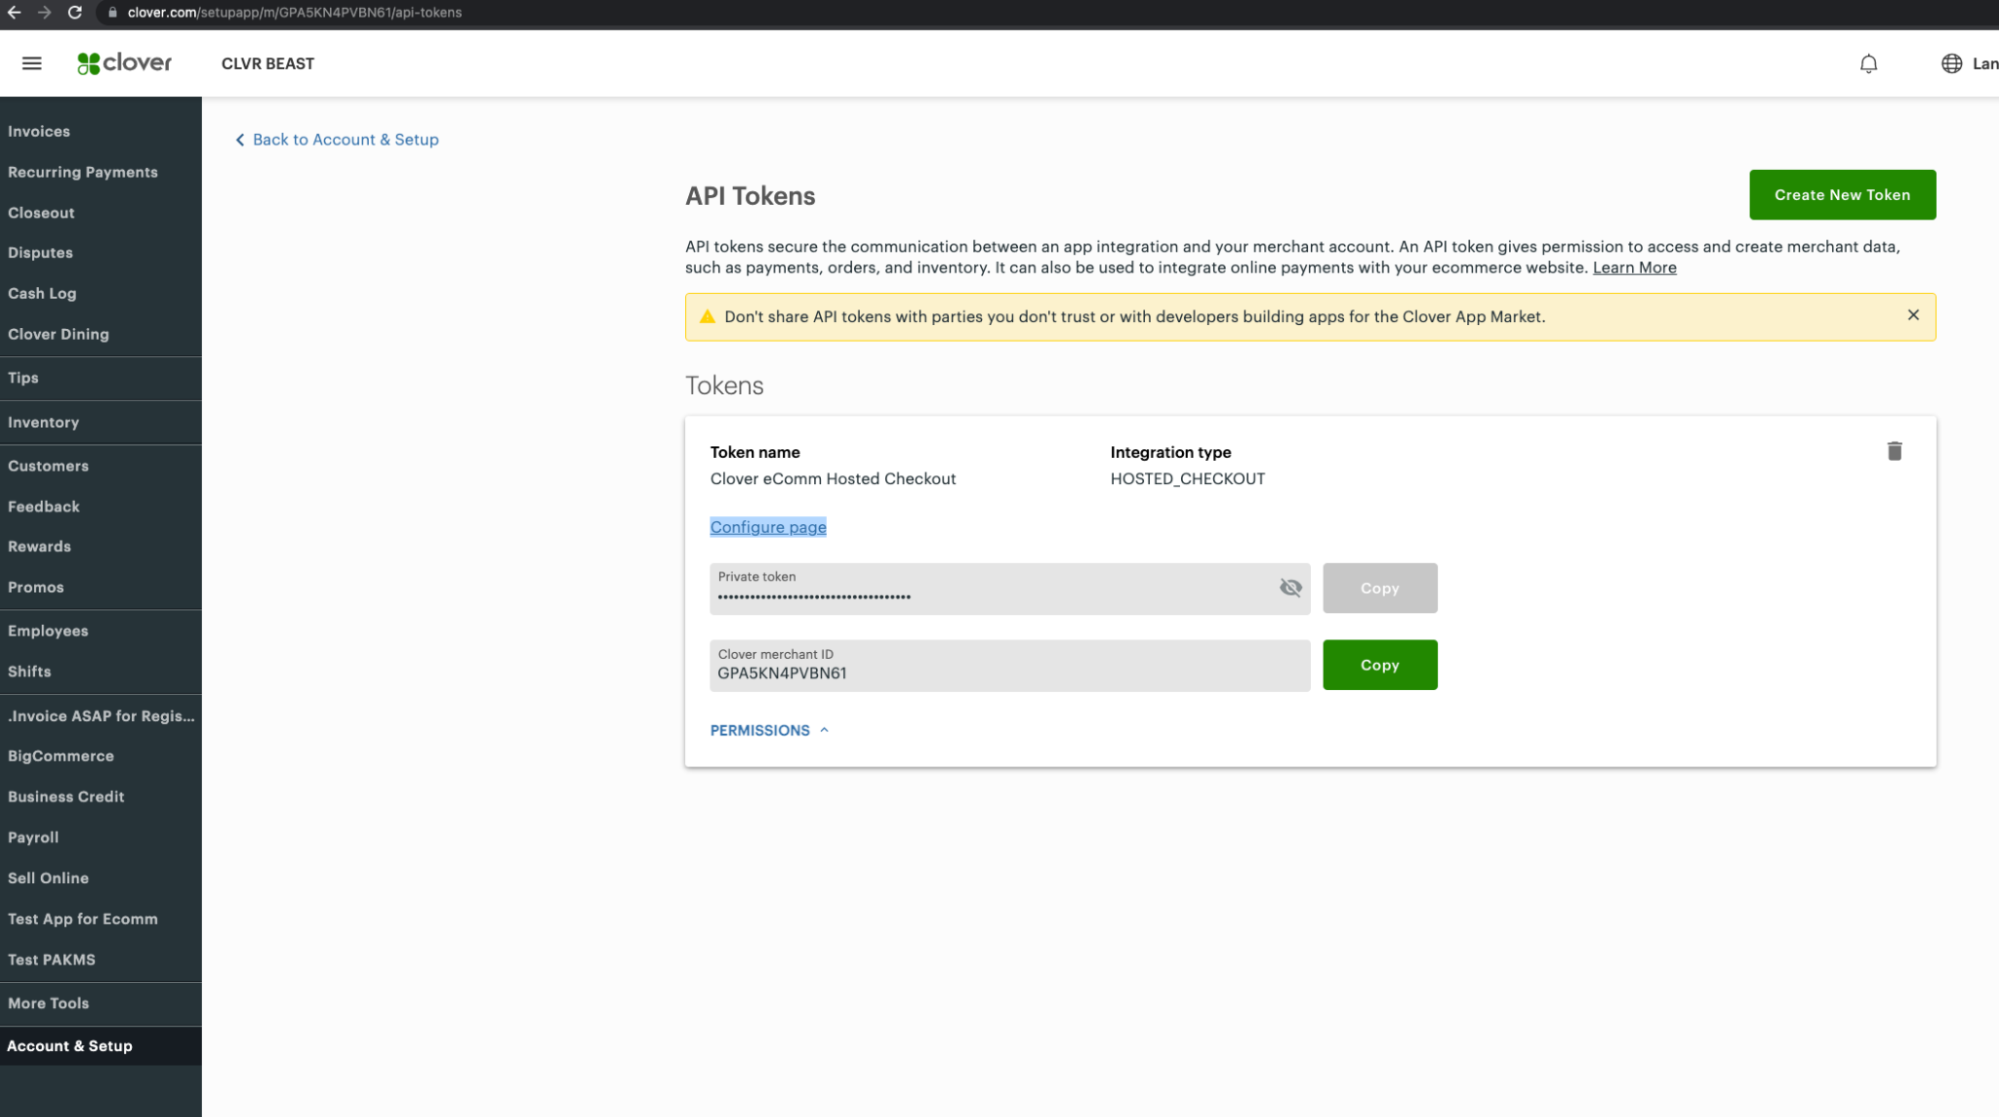Open Inventory in the sidebar
This screenshot has width=1999, height=1117.
point(43,422)
